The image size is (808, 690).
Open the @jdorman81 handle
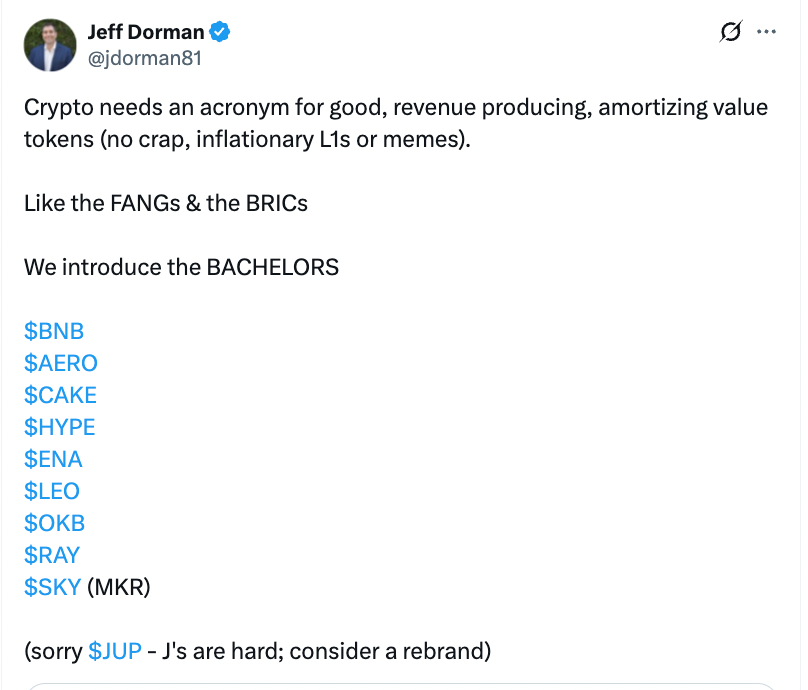click(144, 58)
